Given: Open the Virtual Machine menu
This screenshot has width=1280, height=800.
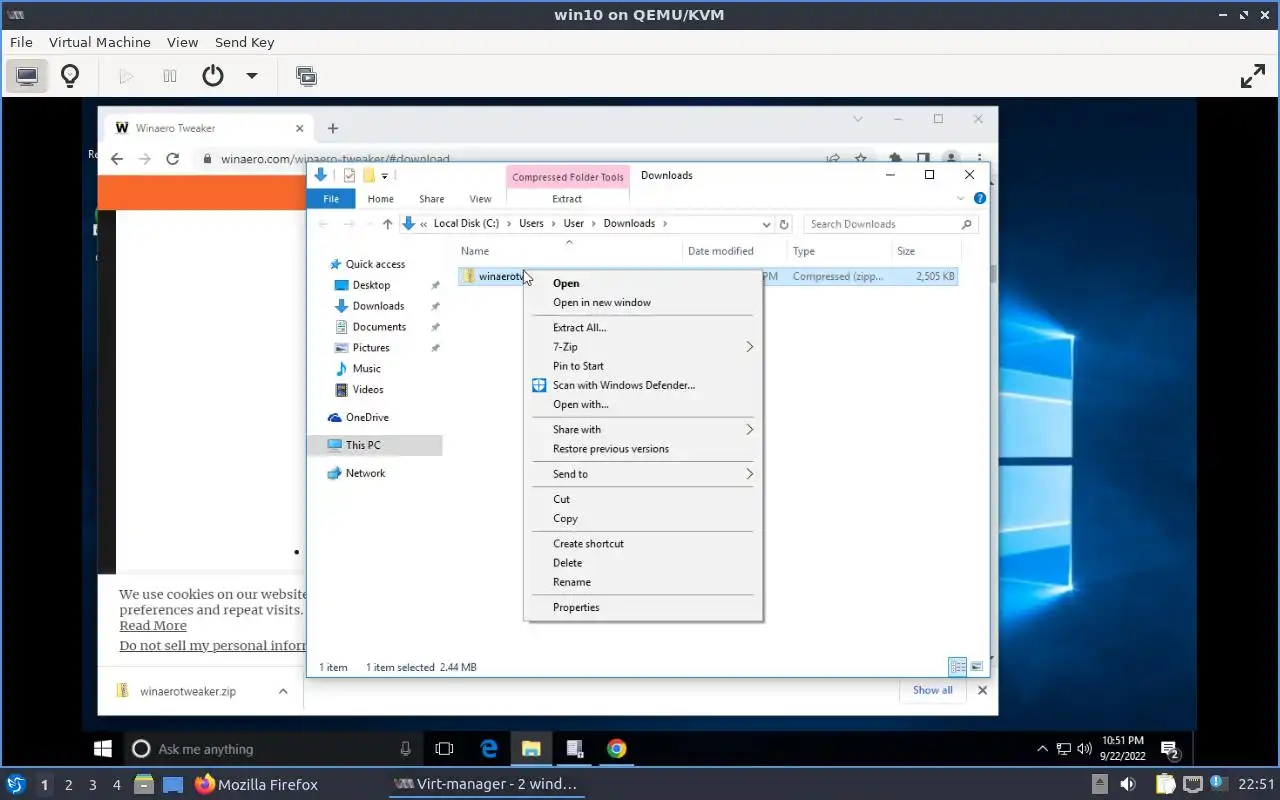Looking at the screenshot, I should pyautogui.click(x=100, y=42).
